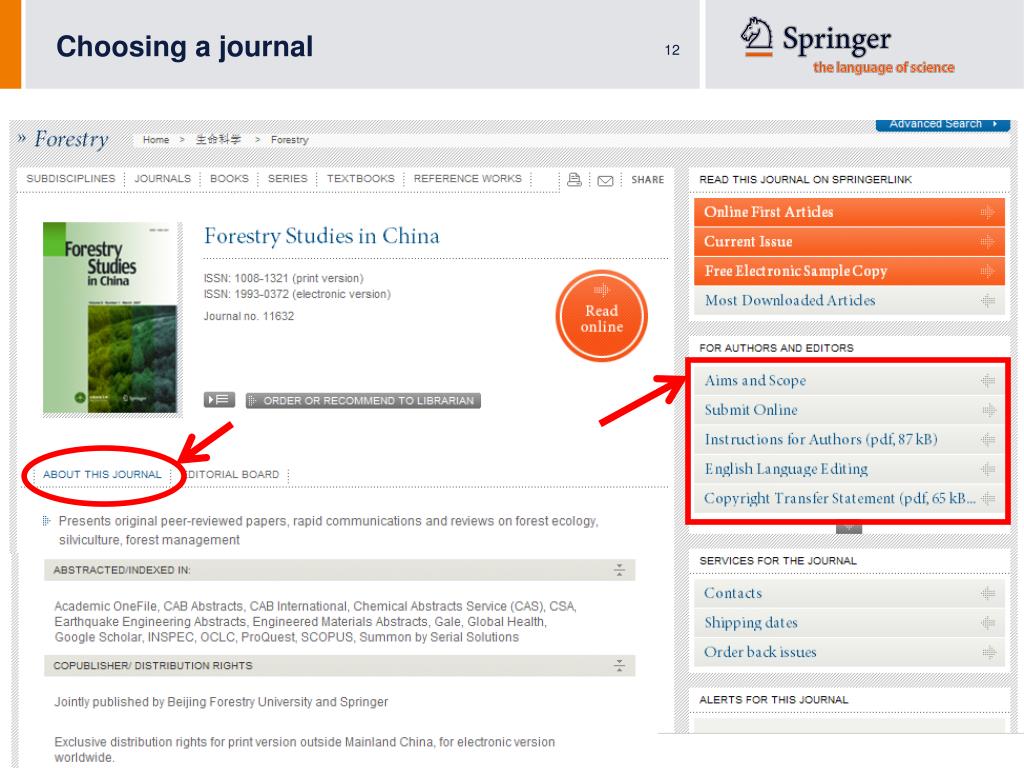
Task: Click 'Journal no. 11632' text
Action: [x=249, y=316]
